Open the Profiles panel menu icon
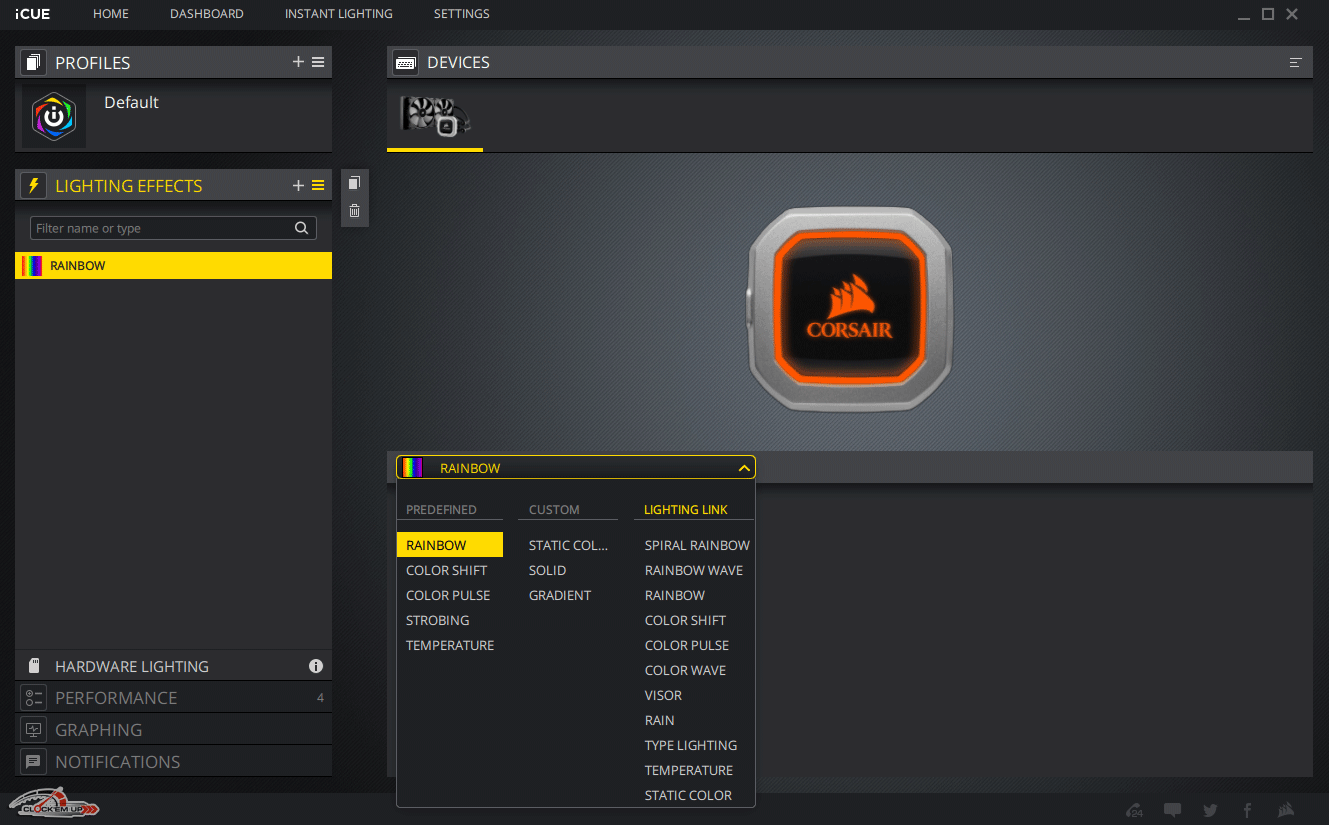The height and width of the screenshot is (825, 1329). [318, 62]
